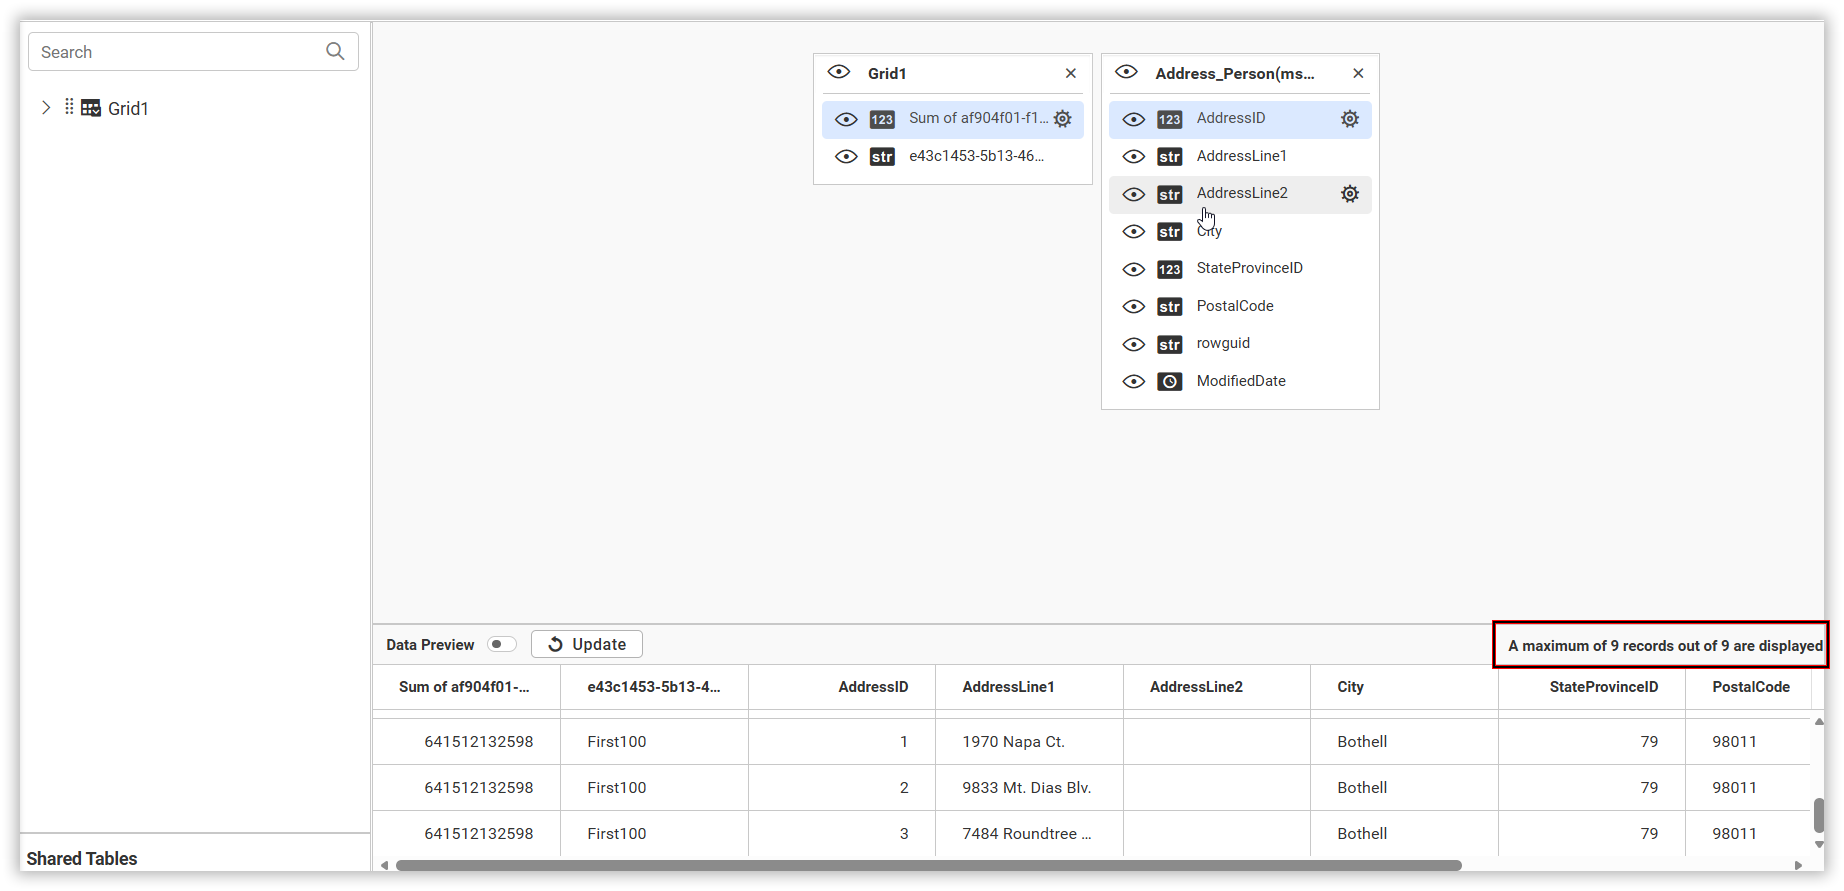Image resolution: width=1844 pixels, height=891 pixels.
Task: Toggle eye for Sum of af904f01 column
Action: coord(846,119)
